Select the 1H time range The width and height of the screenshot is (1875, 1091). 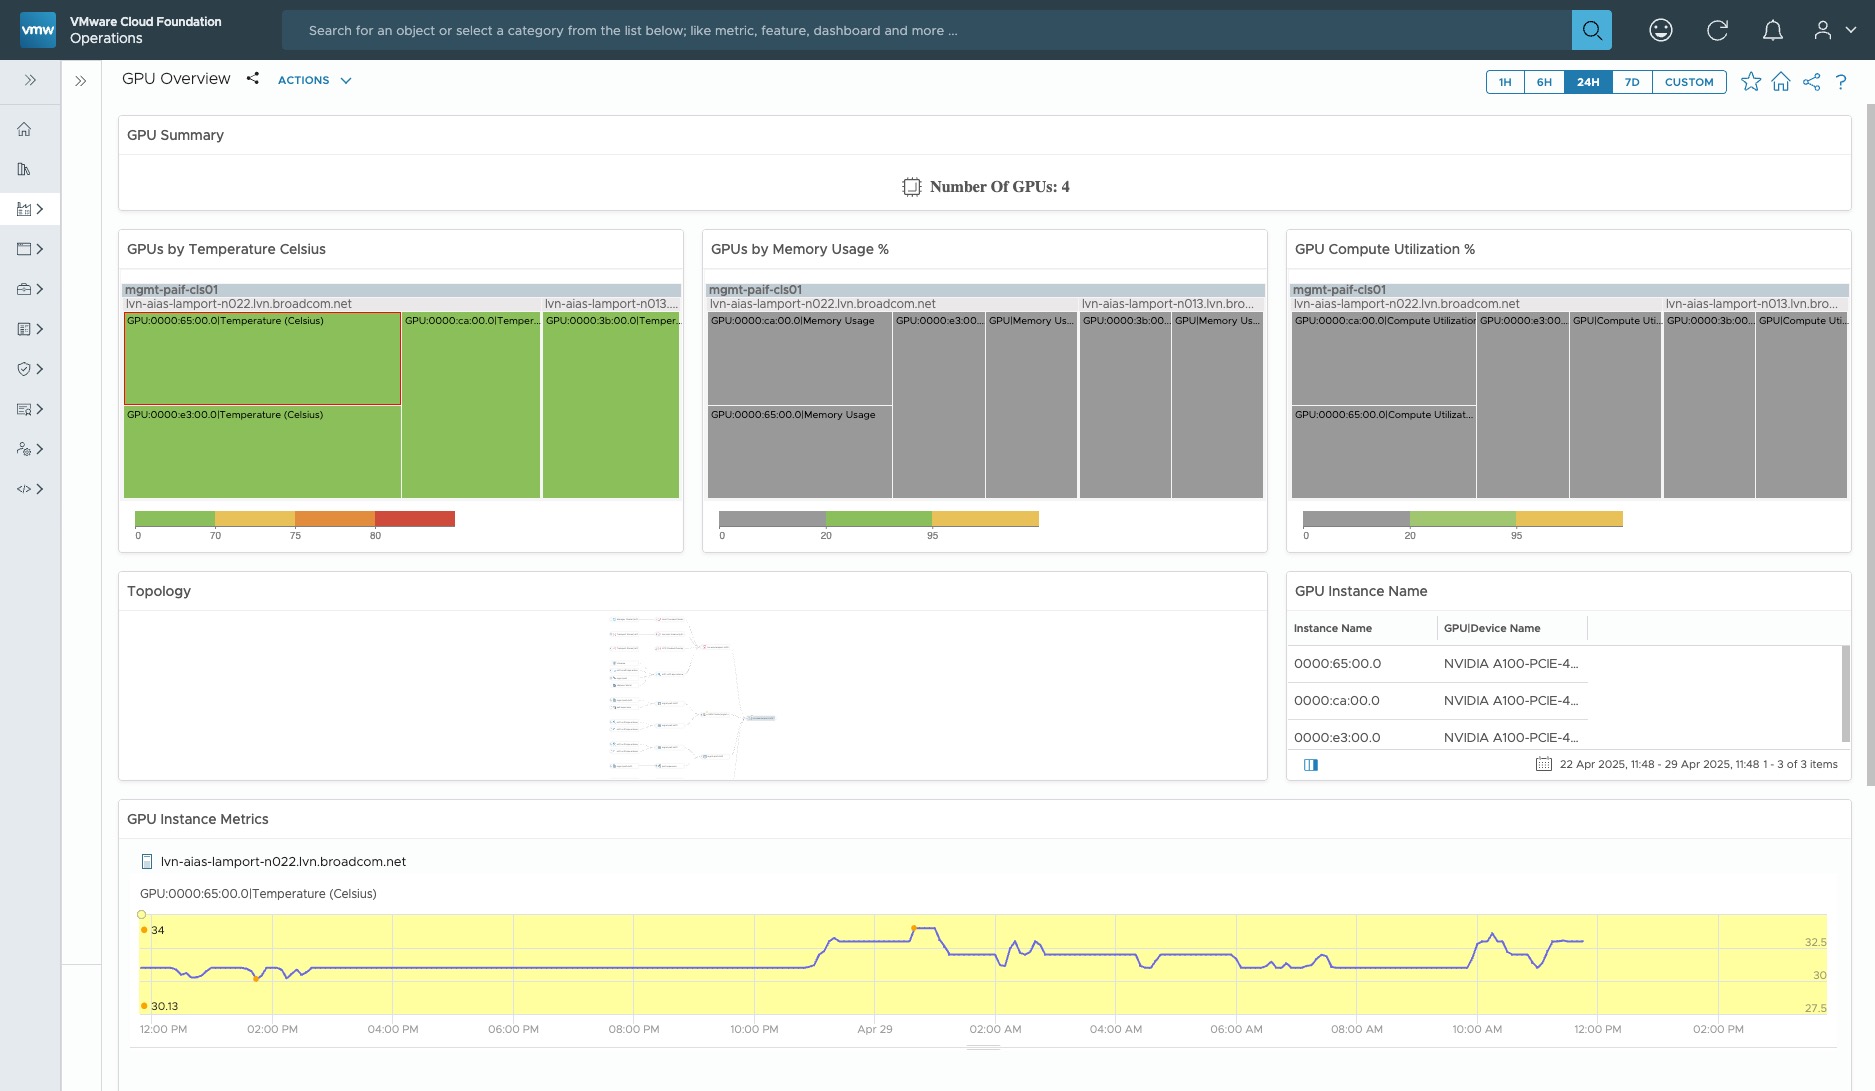point(1505,82)
